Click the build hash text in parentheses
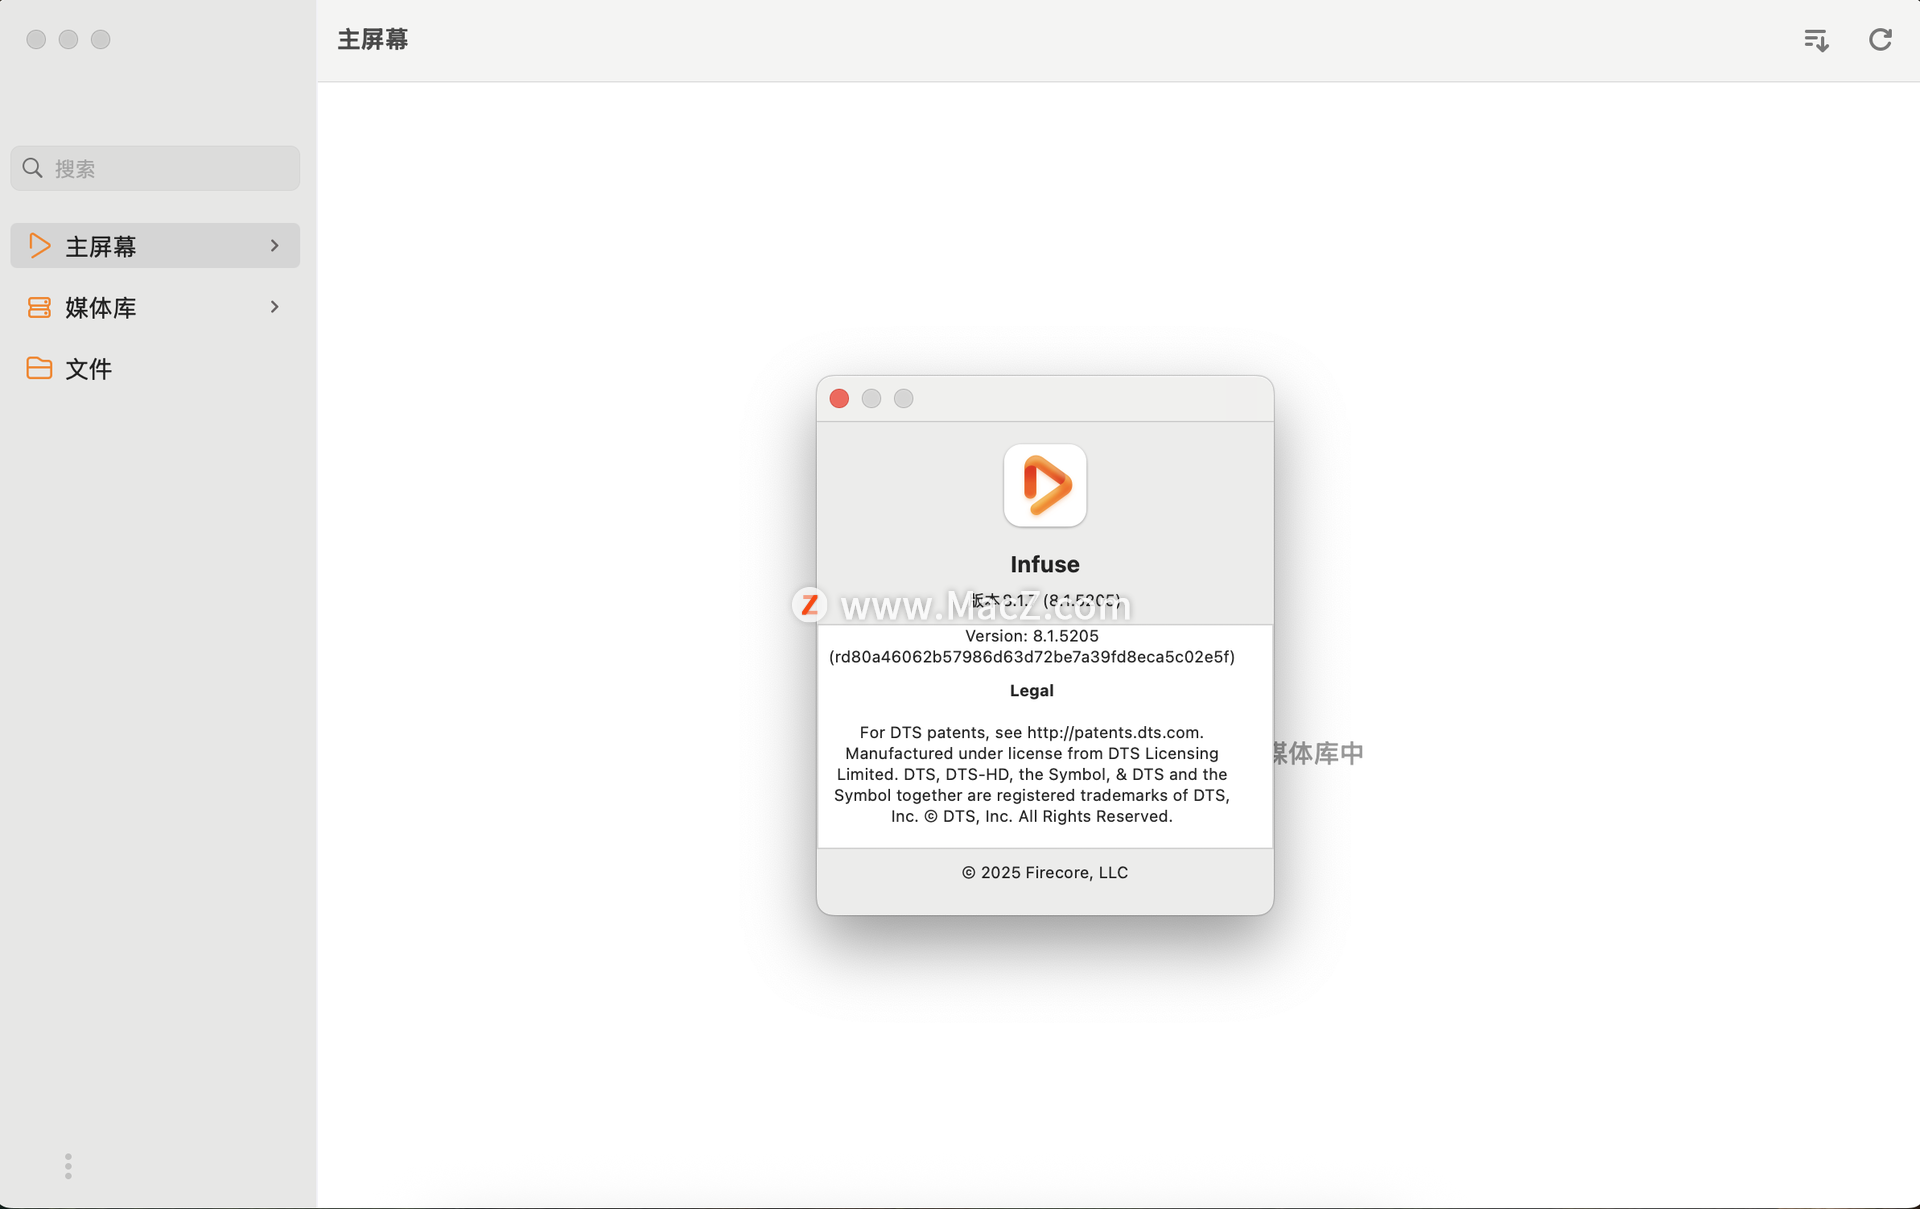This screenshot has height=1209, width=1920. [x=1032, y=657]
